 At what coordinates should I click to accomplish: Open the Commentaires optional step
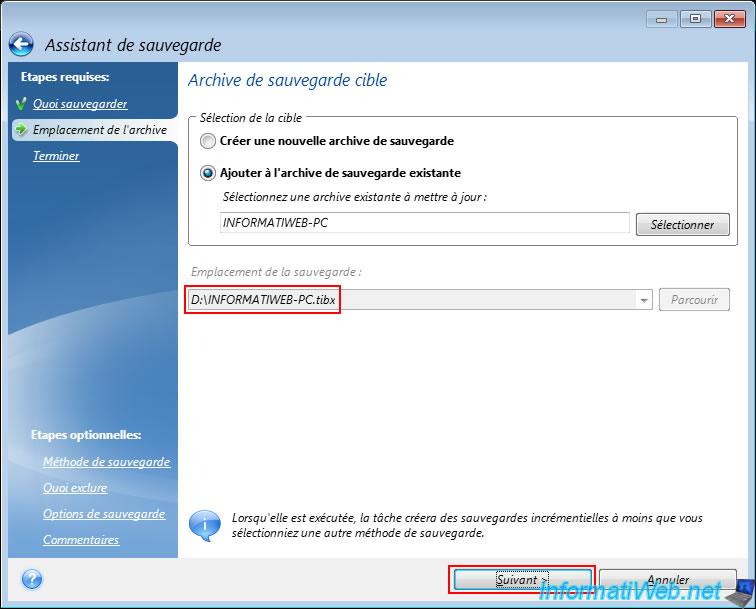point(81,540)
